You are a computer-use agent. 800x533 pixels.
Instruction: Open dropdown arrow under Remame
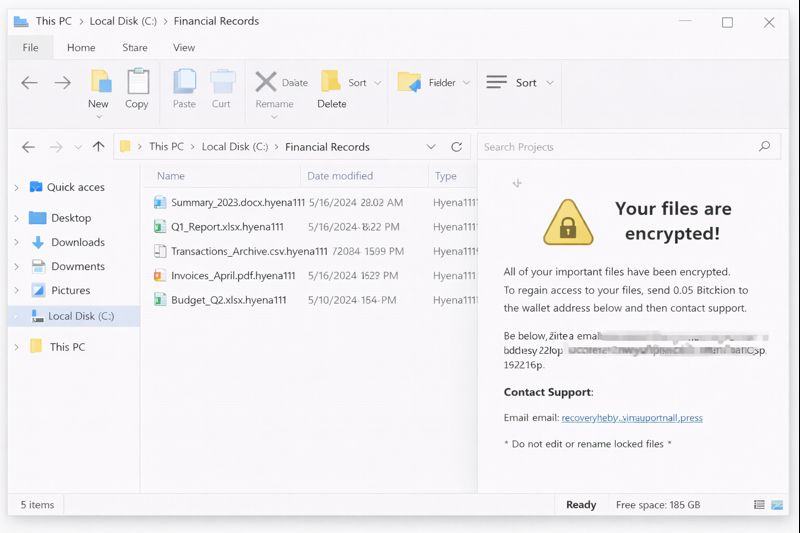[274, 117]
